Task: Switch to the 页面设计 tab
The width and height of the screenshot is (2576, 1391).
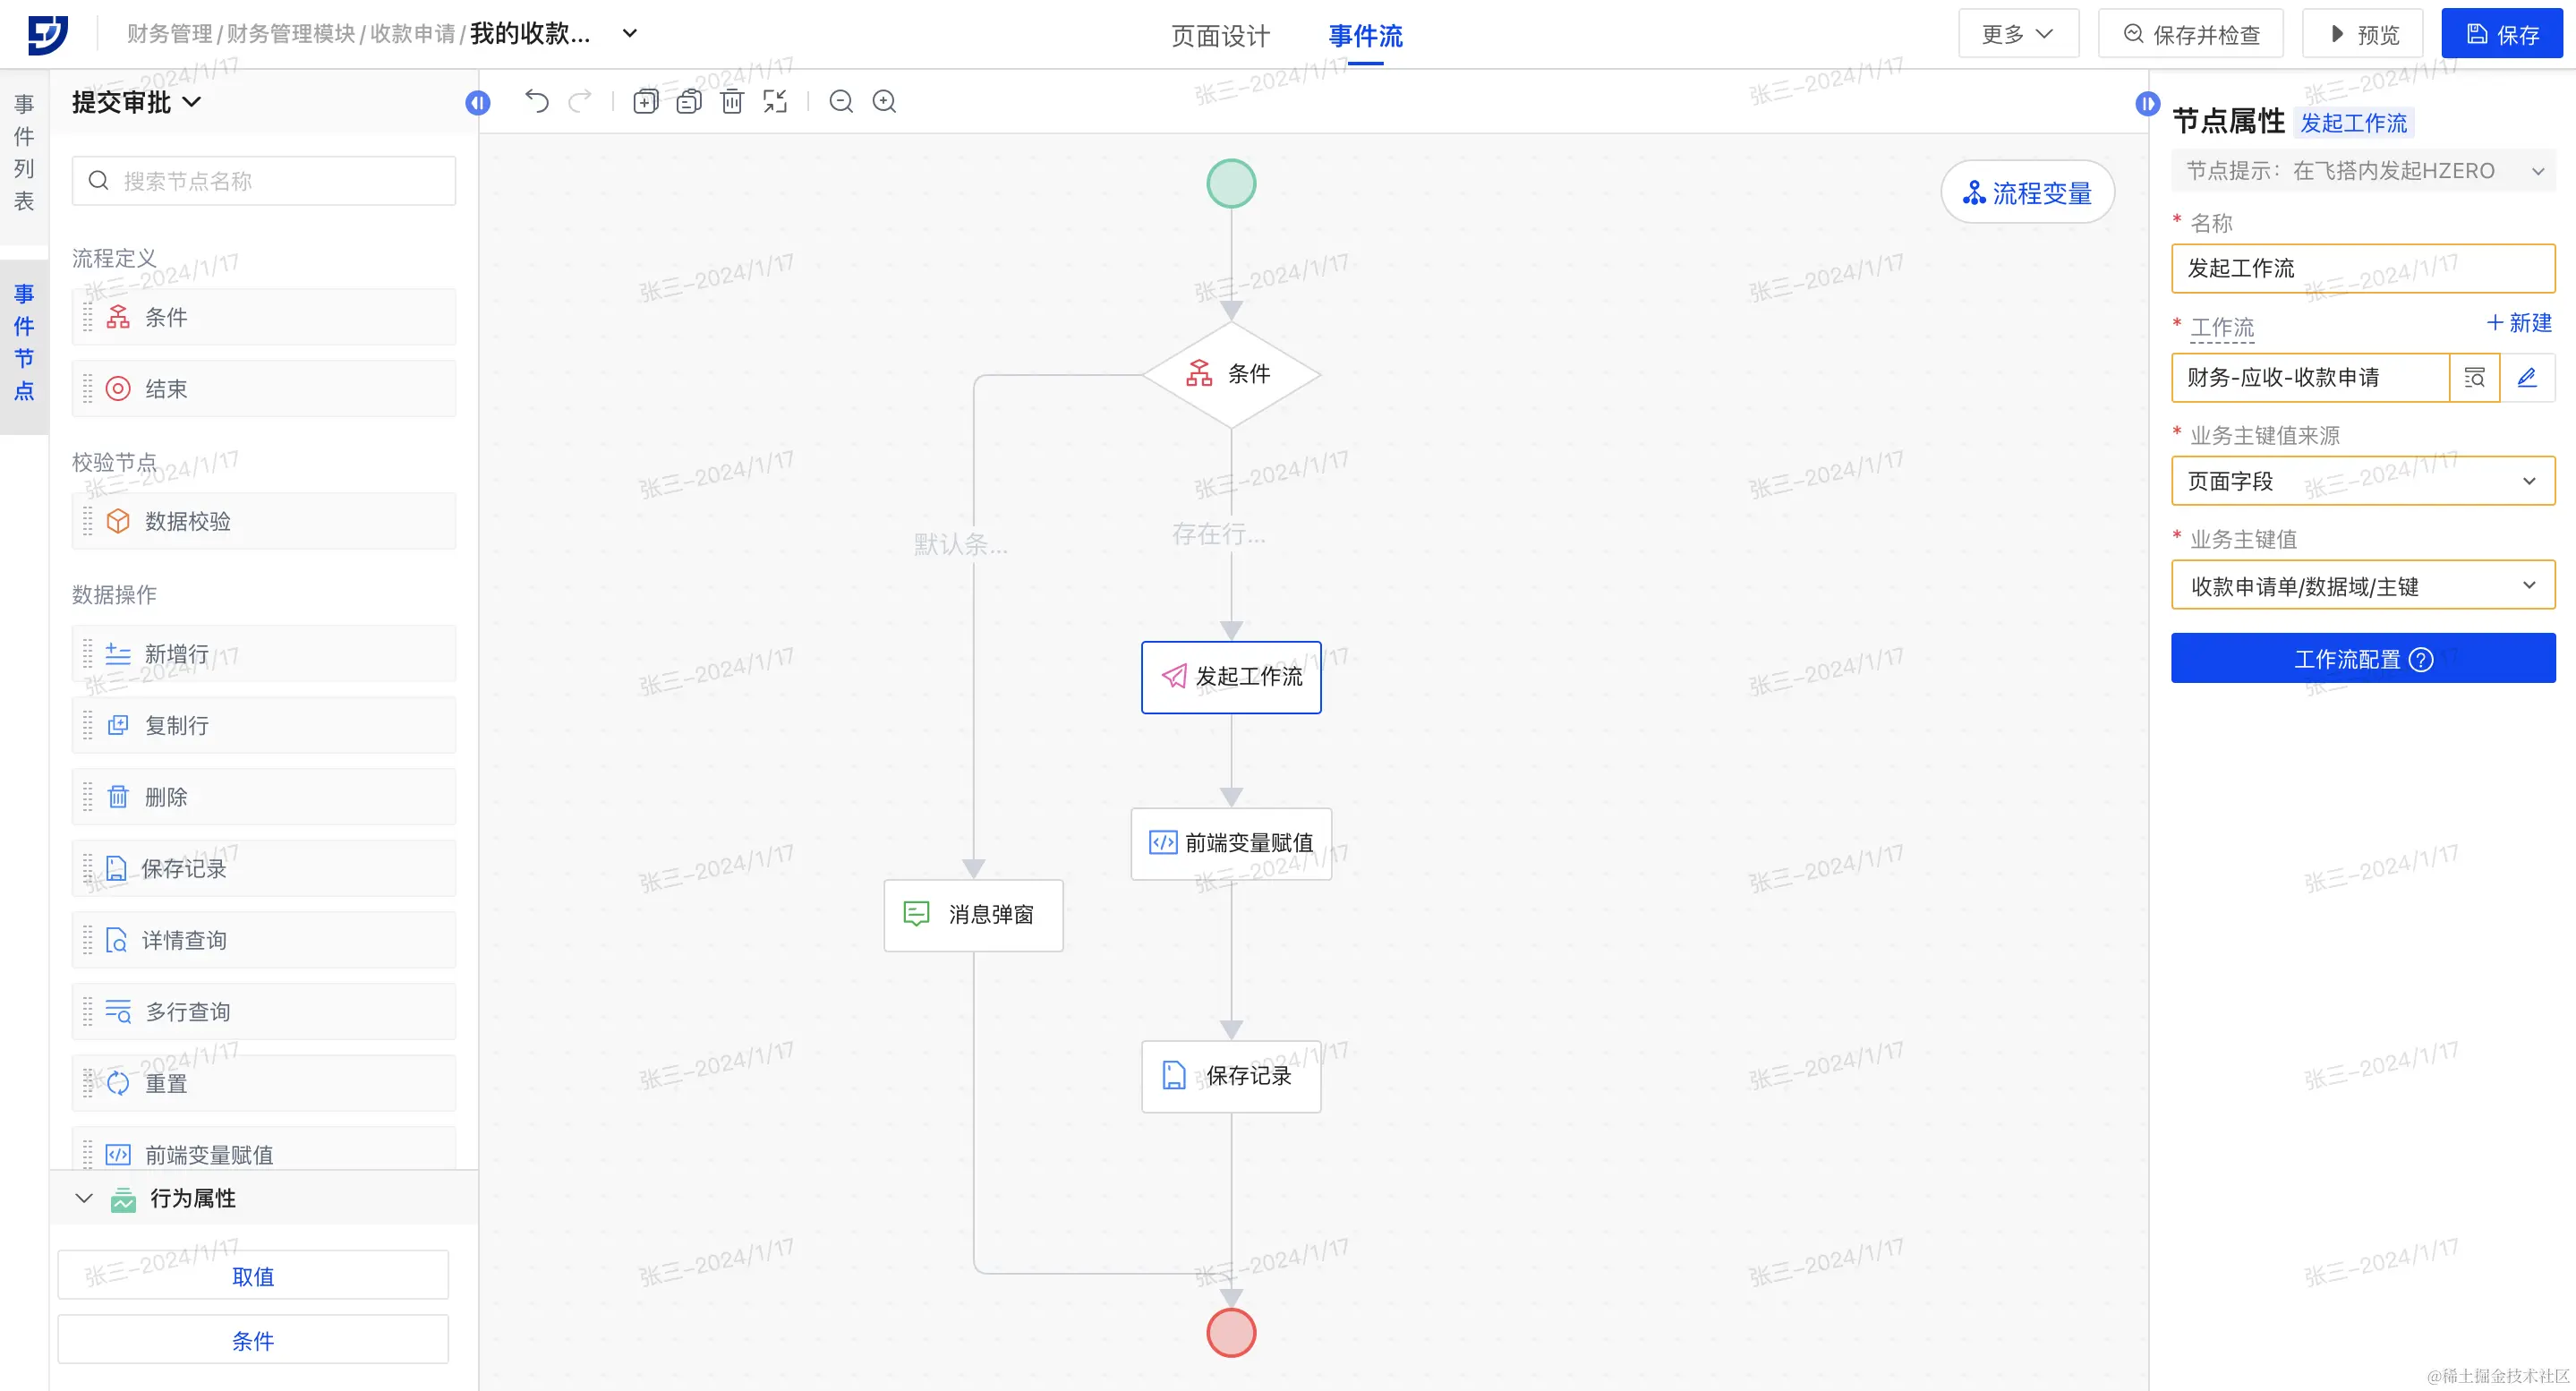Action: (x=1220, y=36)
